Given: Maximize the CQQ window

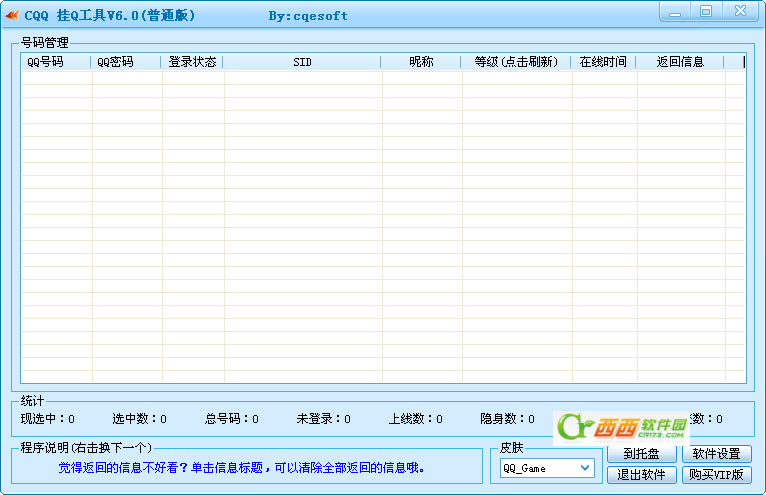Looking at the screenshot, I should 705,12.
